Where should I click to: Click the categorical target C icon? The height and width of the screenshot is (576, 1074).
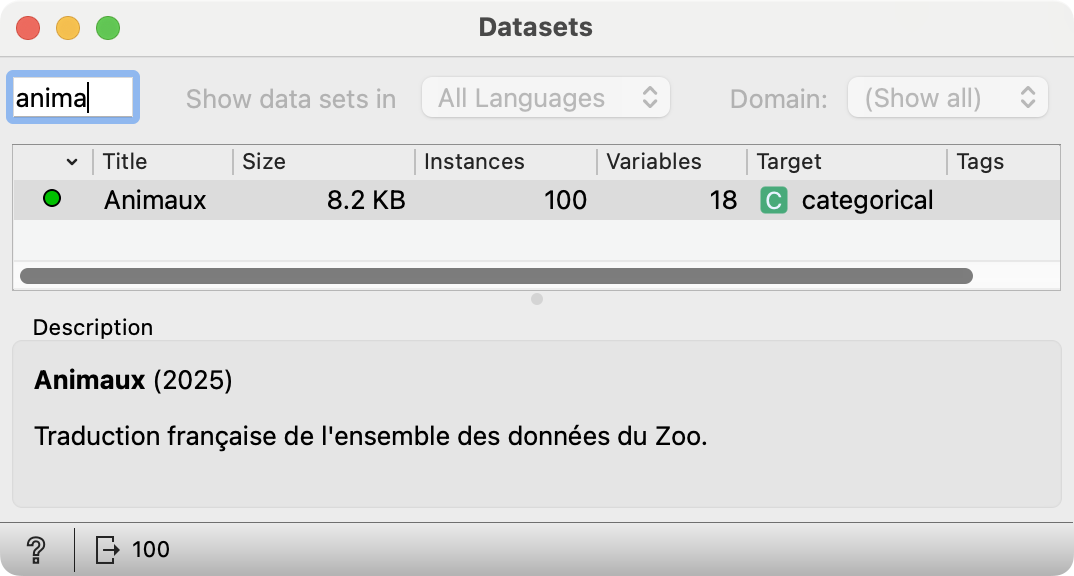pos(774,201)
